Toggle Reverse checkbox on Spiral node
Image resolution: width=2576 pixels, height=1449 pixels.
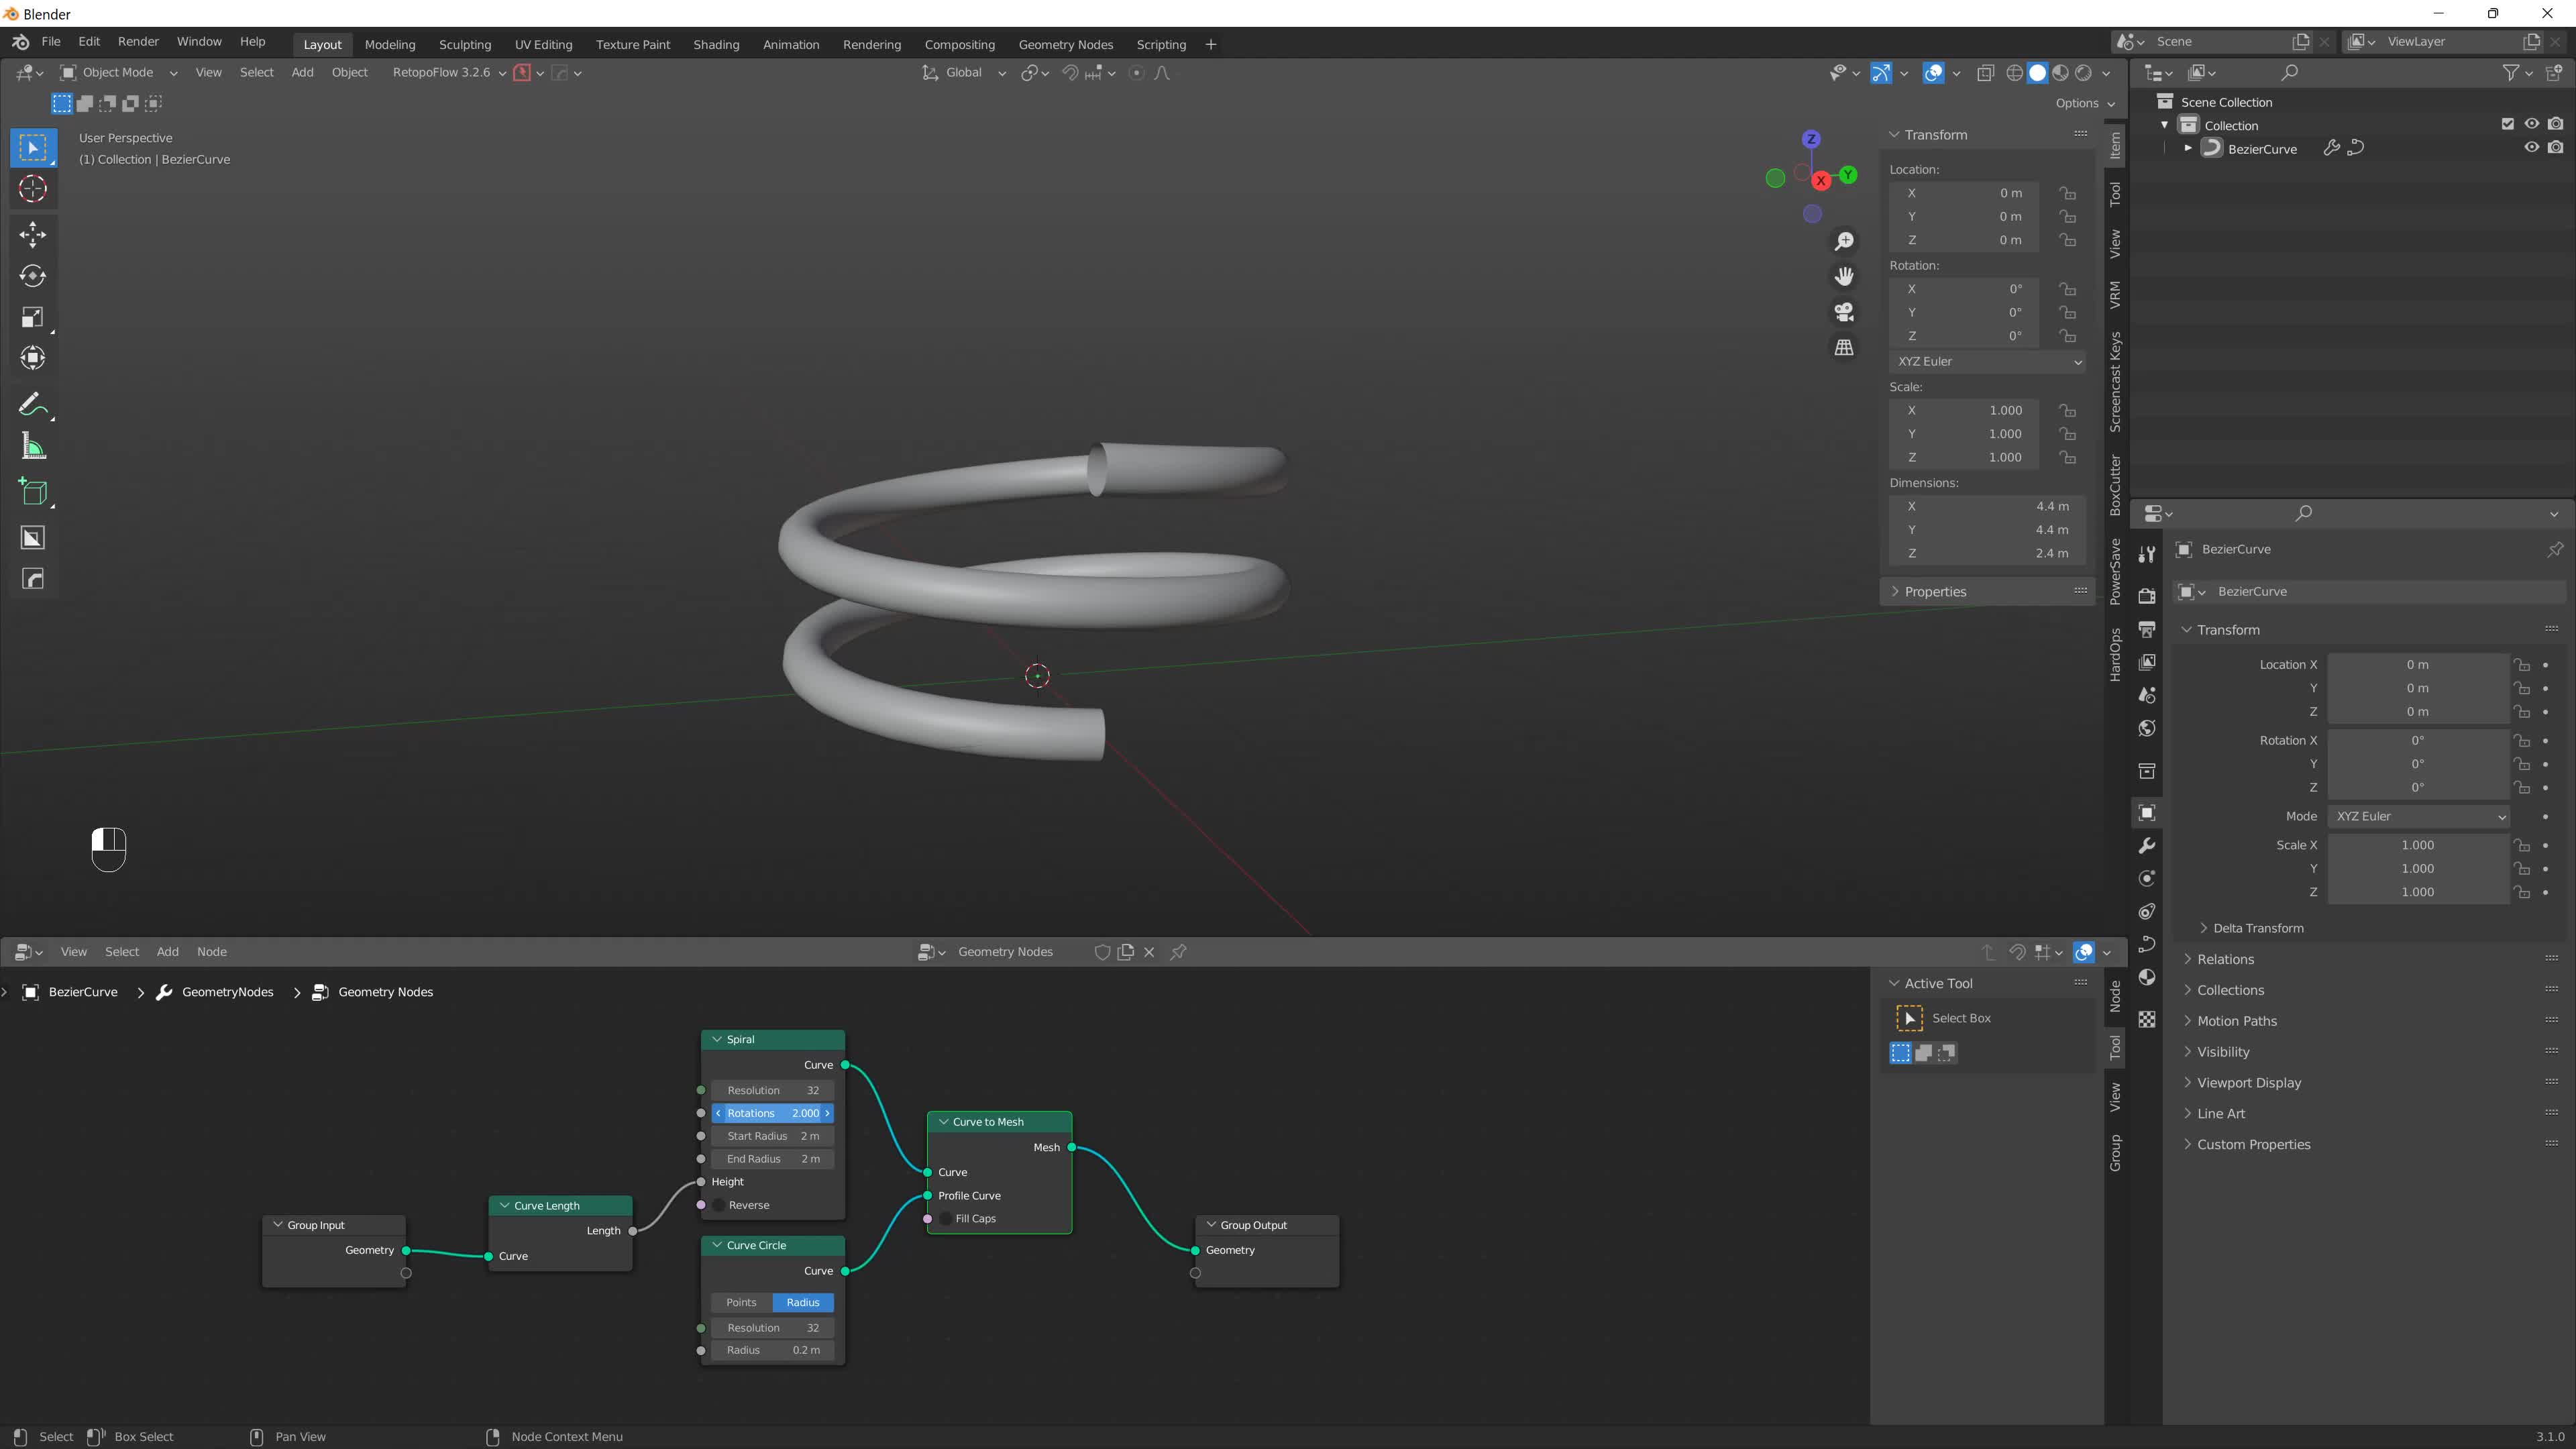click(719, 1205)
